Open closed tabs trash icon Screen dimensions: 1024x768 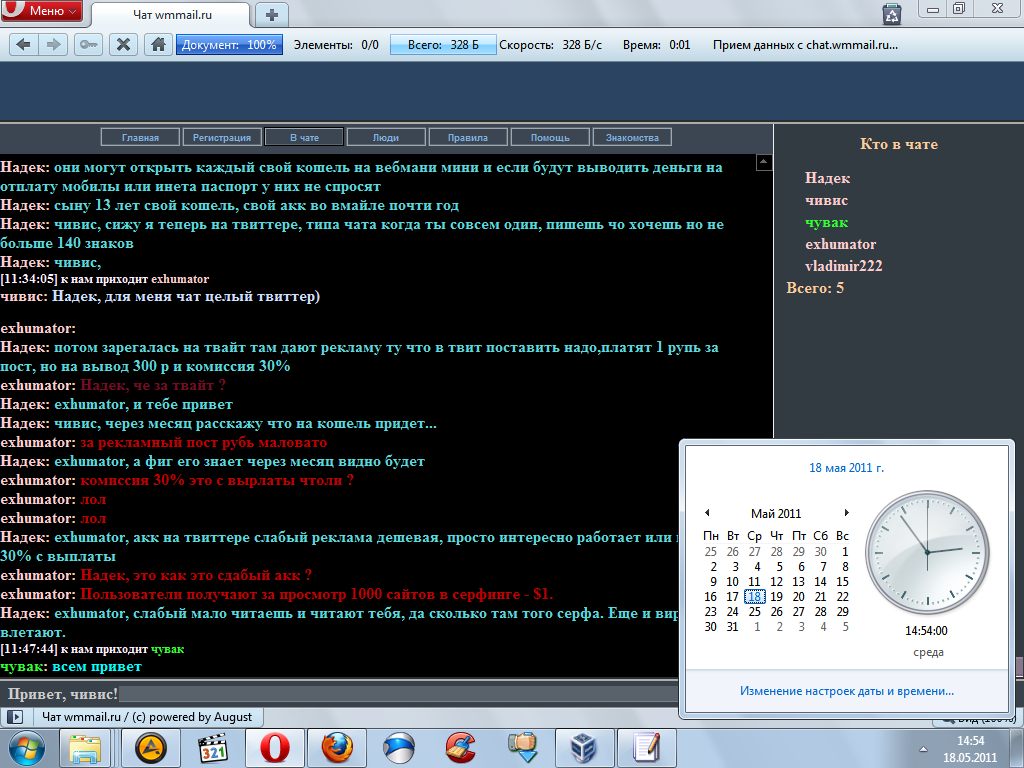click(x=892, y=14)
